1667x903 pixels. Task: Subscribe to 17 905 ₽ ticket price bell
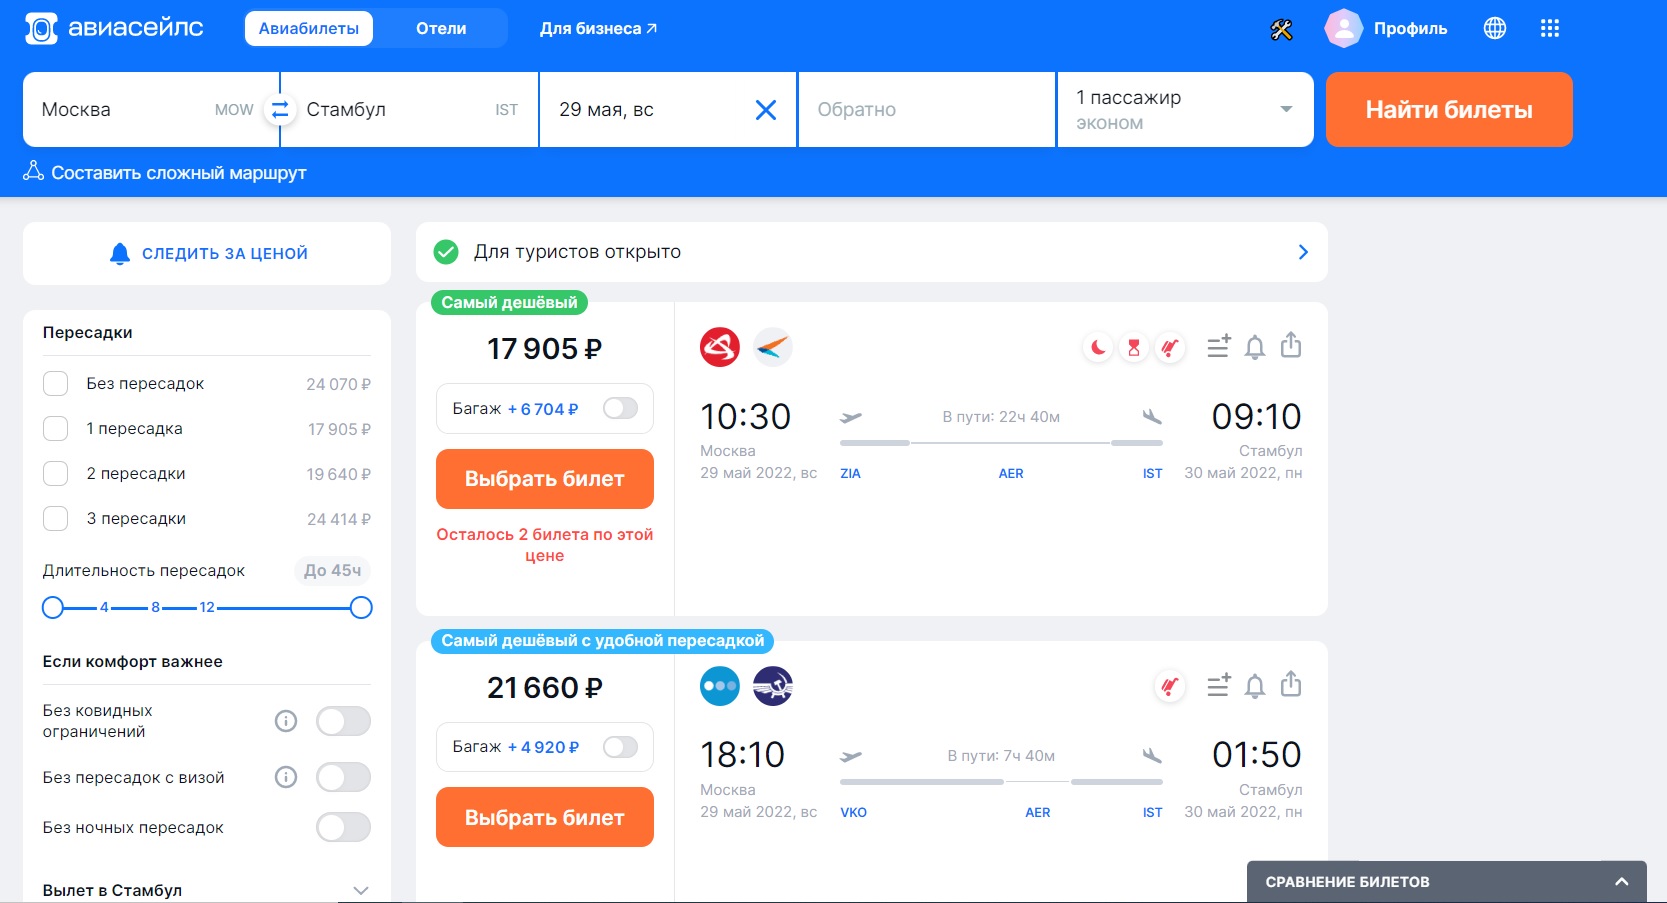1255,347
